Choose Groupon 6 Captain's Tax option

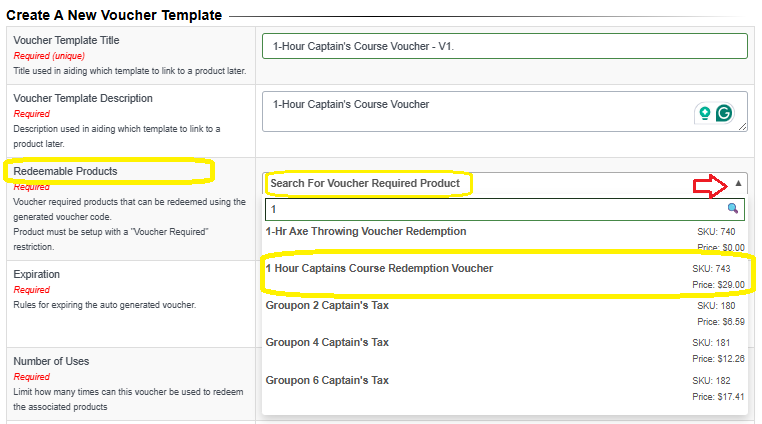[504, 388]
